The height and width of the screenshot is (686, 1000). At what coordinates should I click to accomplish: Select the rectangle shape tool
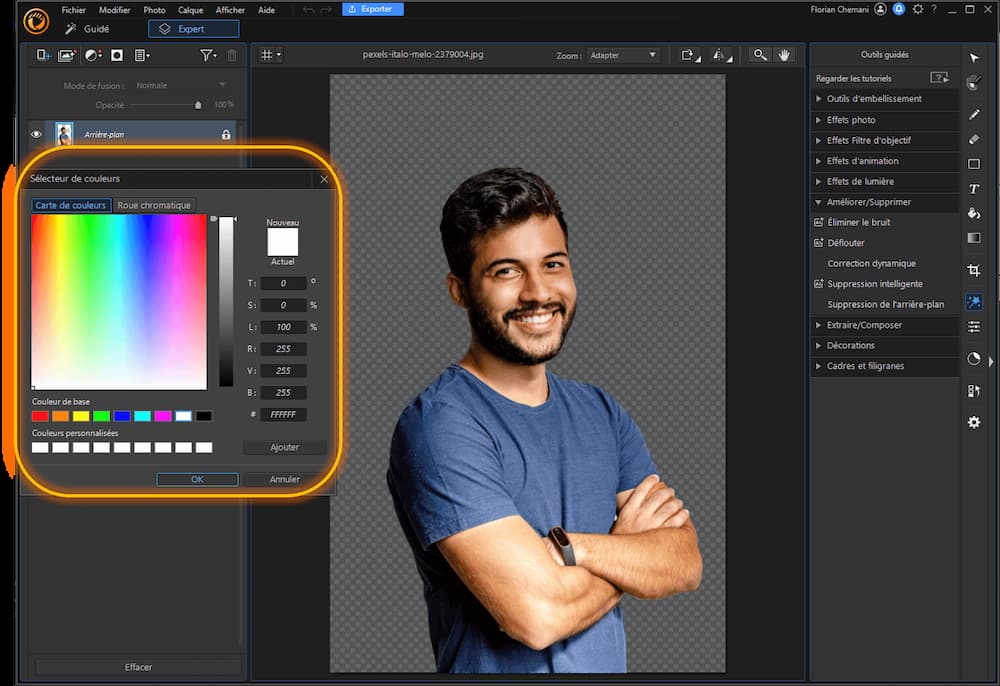[x=974, y=164]
